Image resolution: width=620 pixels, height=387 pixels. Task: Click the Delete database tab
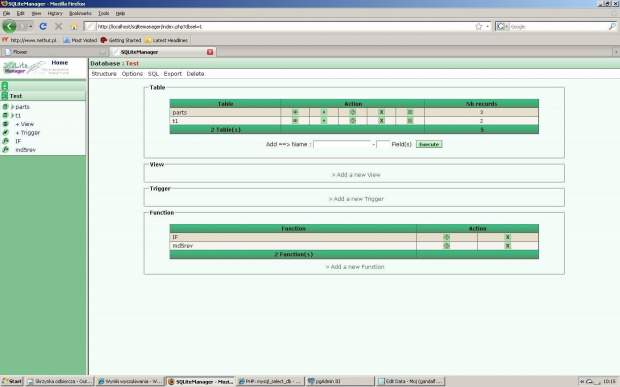[x=195, y=74]
